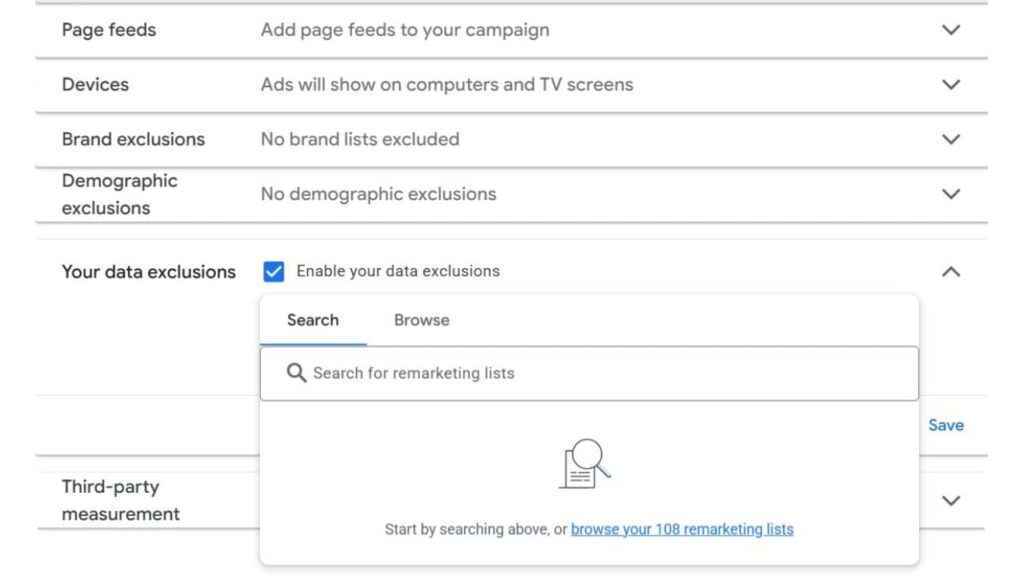Screen dimensions: 1024x576
Task: Select the Search tab
Action: click(x=312, y=319)
